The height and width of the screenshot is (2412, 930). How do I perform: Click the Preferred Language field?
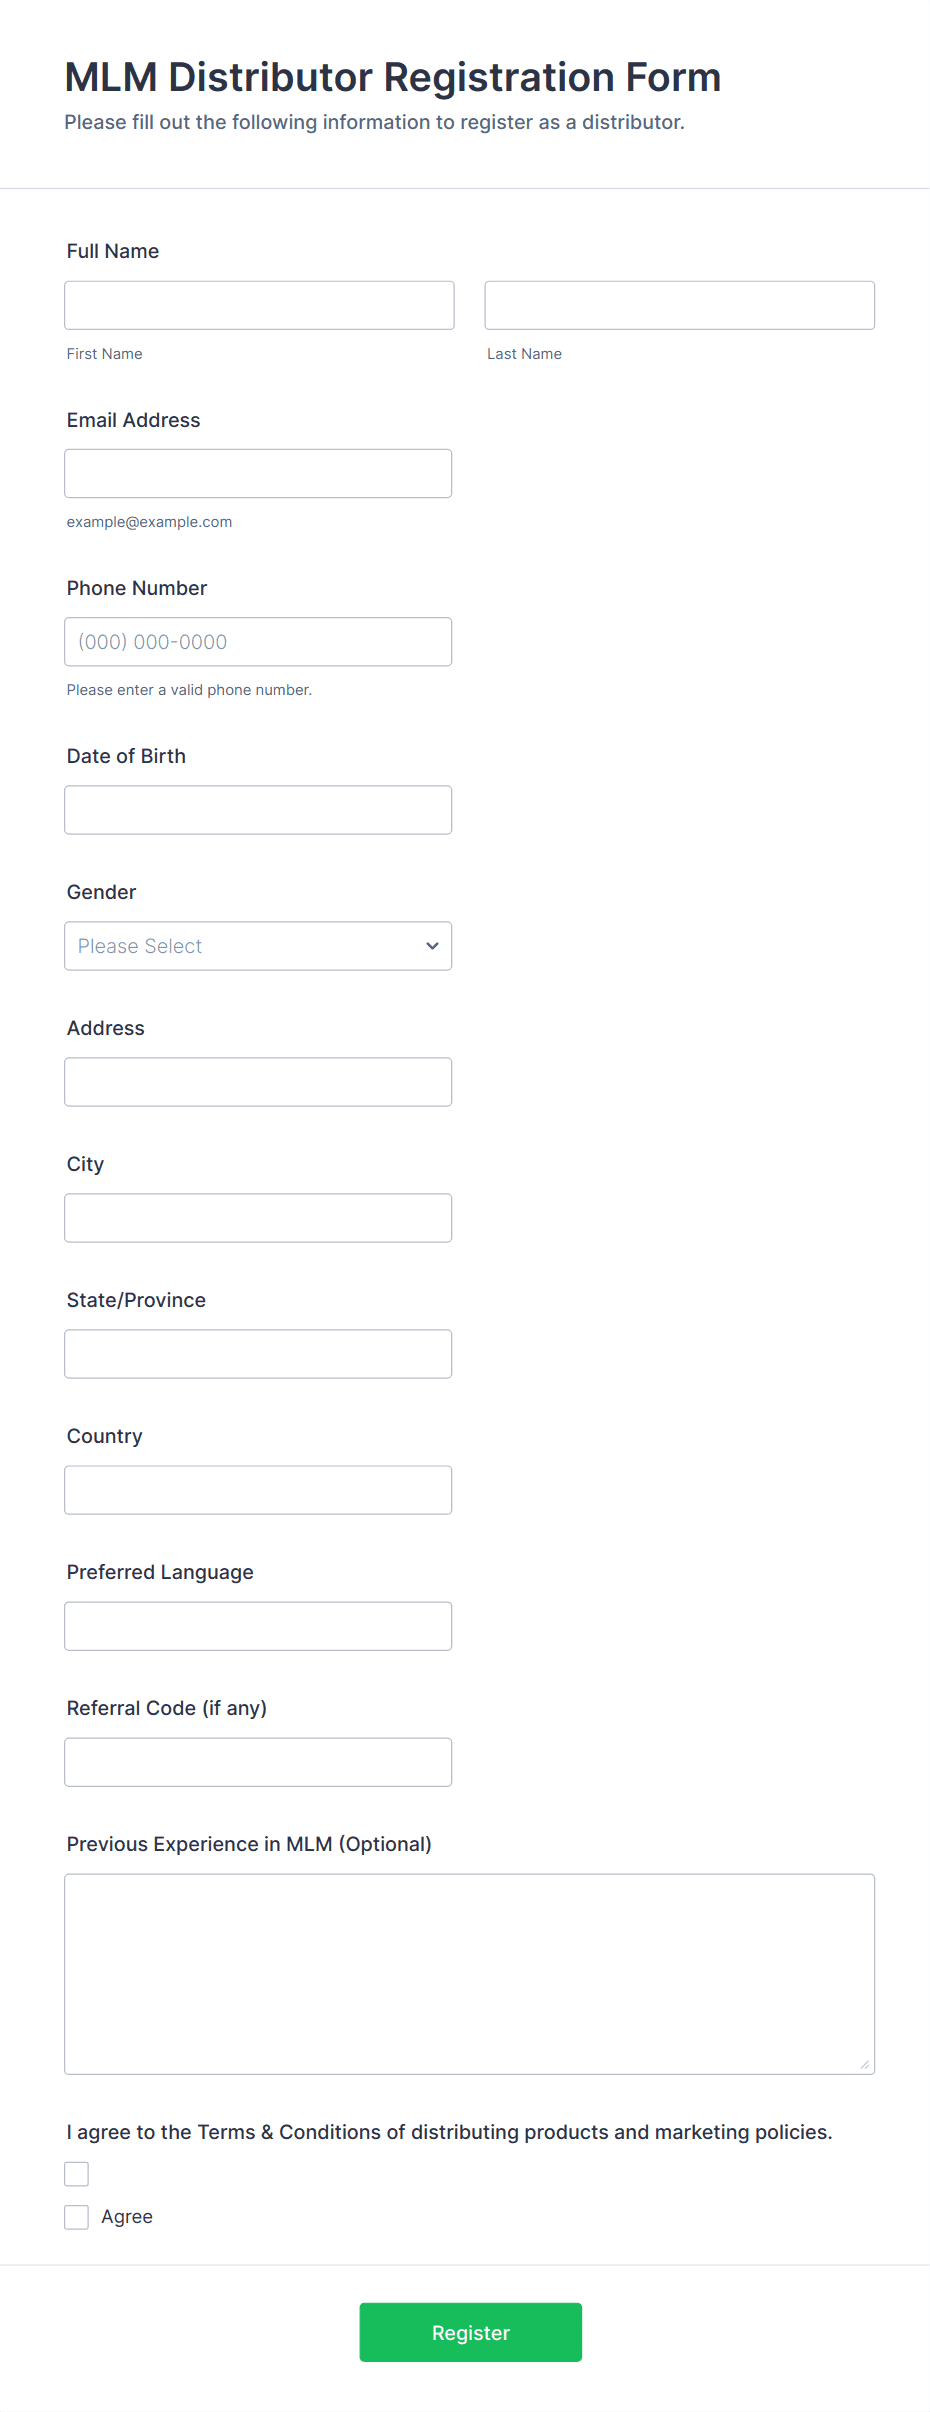[x=258, y=1626]
